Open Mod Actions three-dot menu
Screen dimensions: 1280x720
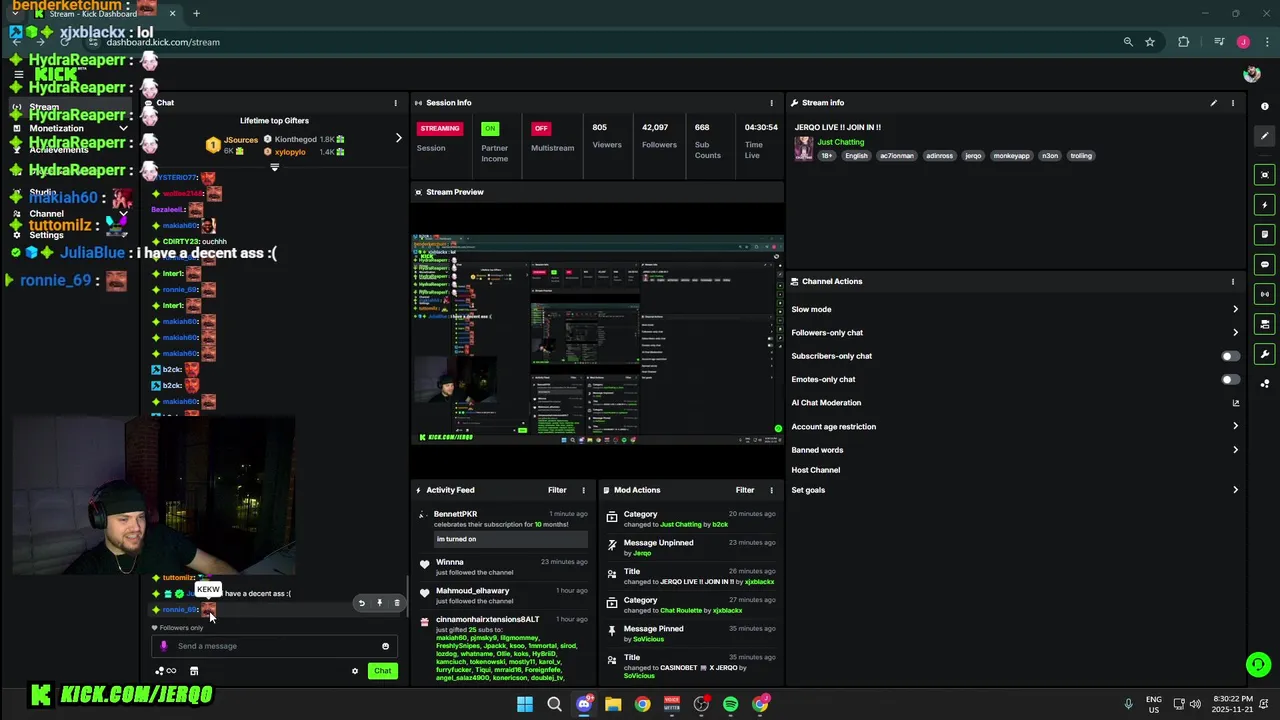tap(771, 490)
